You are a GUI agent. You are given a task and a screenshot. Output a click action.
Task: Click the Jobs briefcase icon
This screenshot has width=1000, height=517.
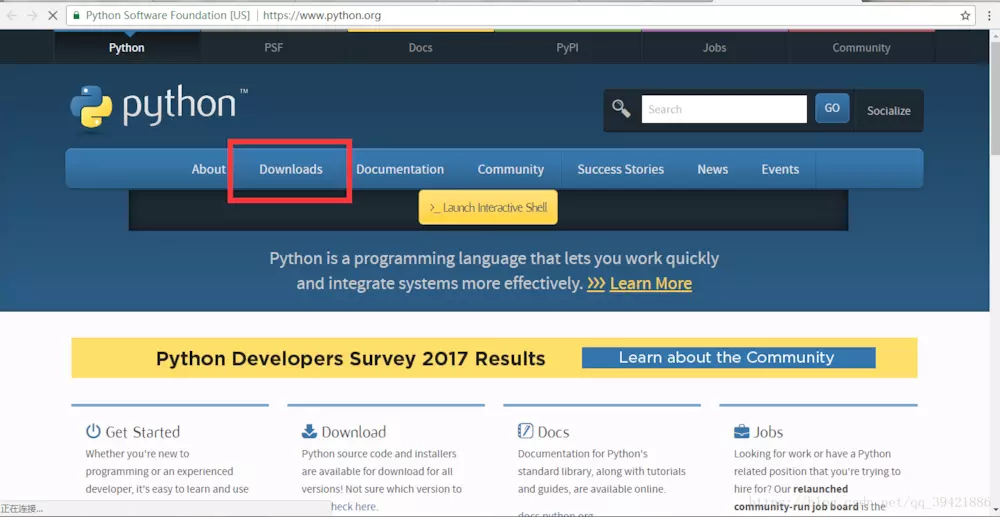click(x=742, y=432)
